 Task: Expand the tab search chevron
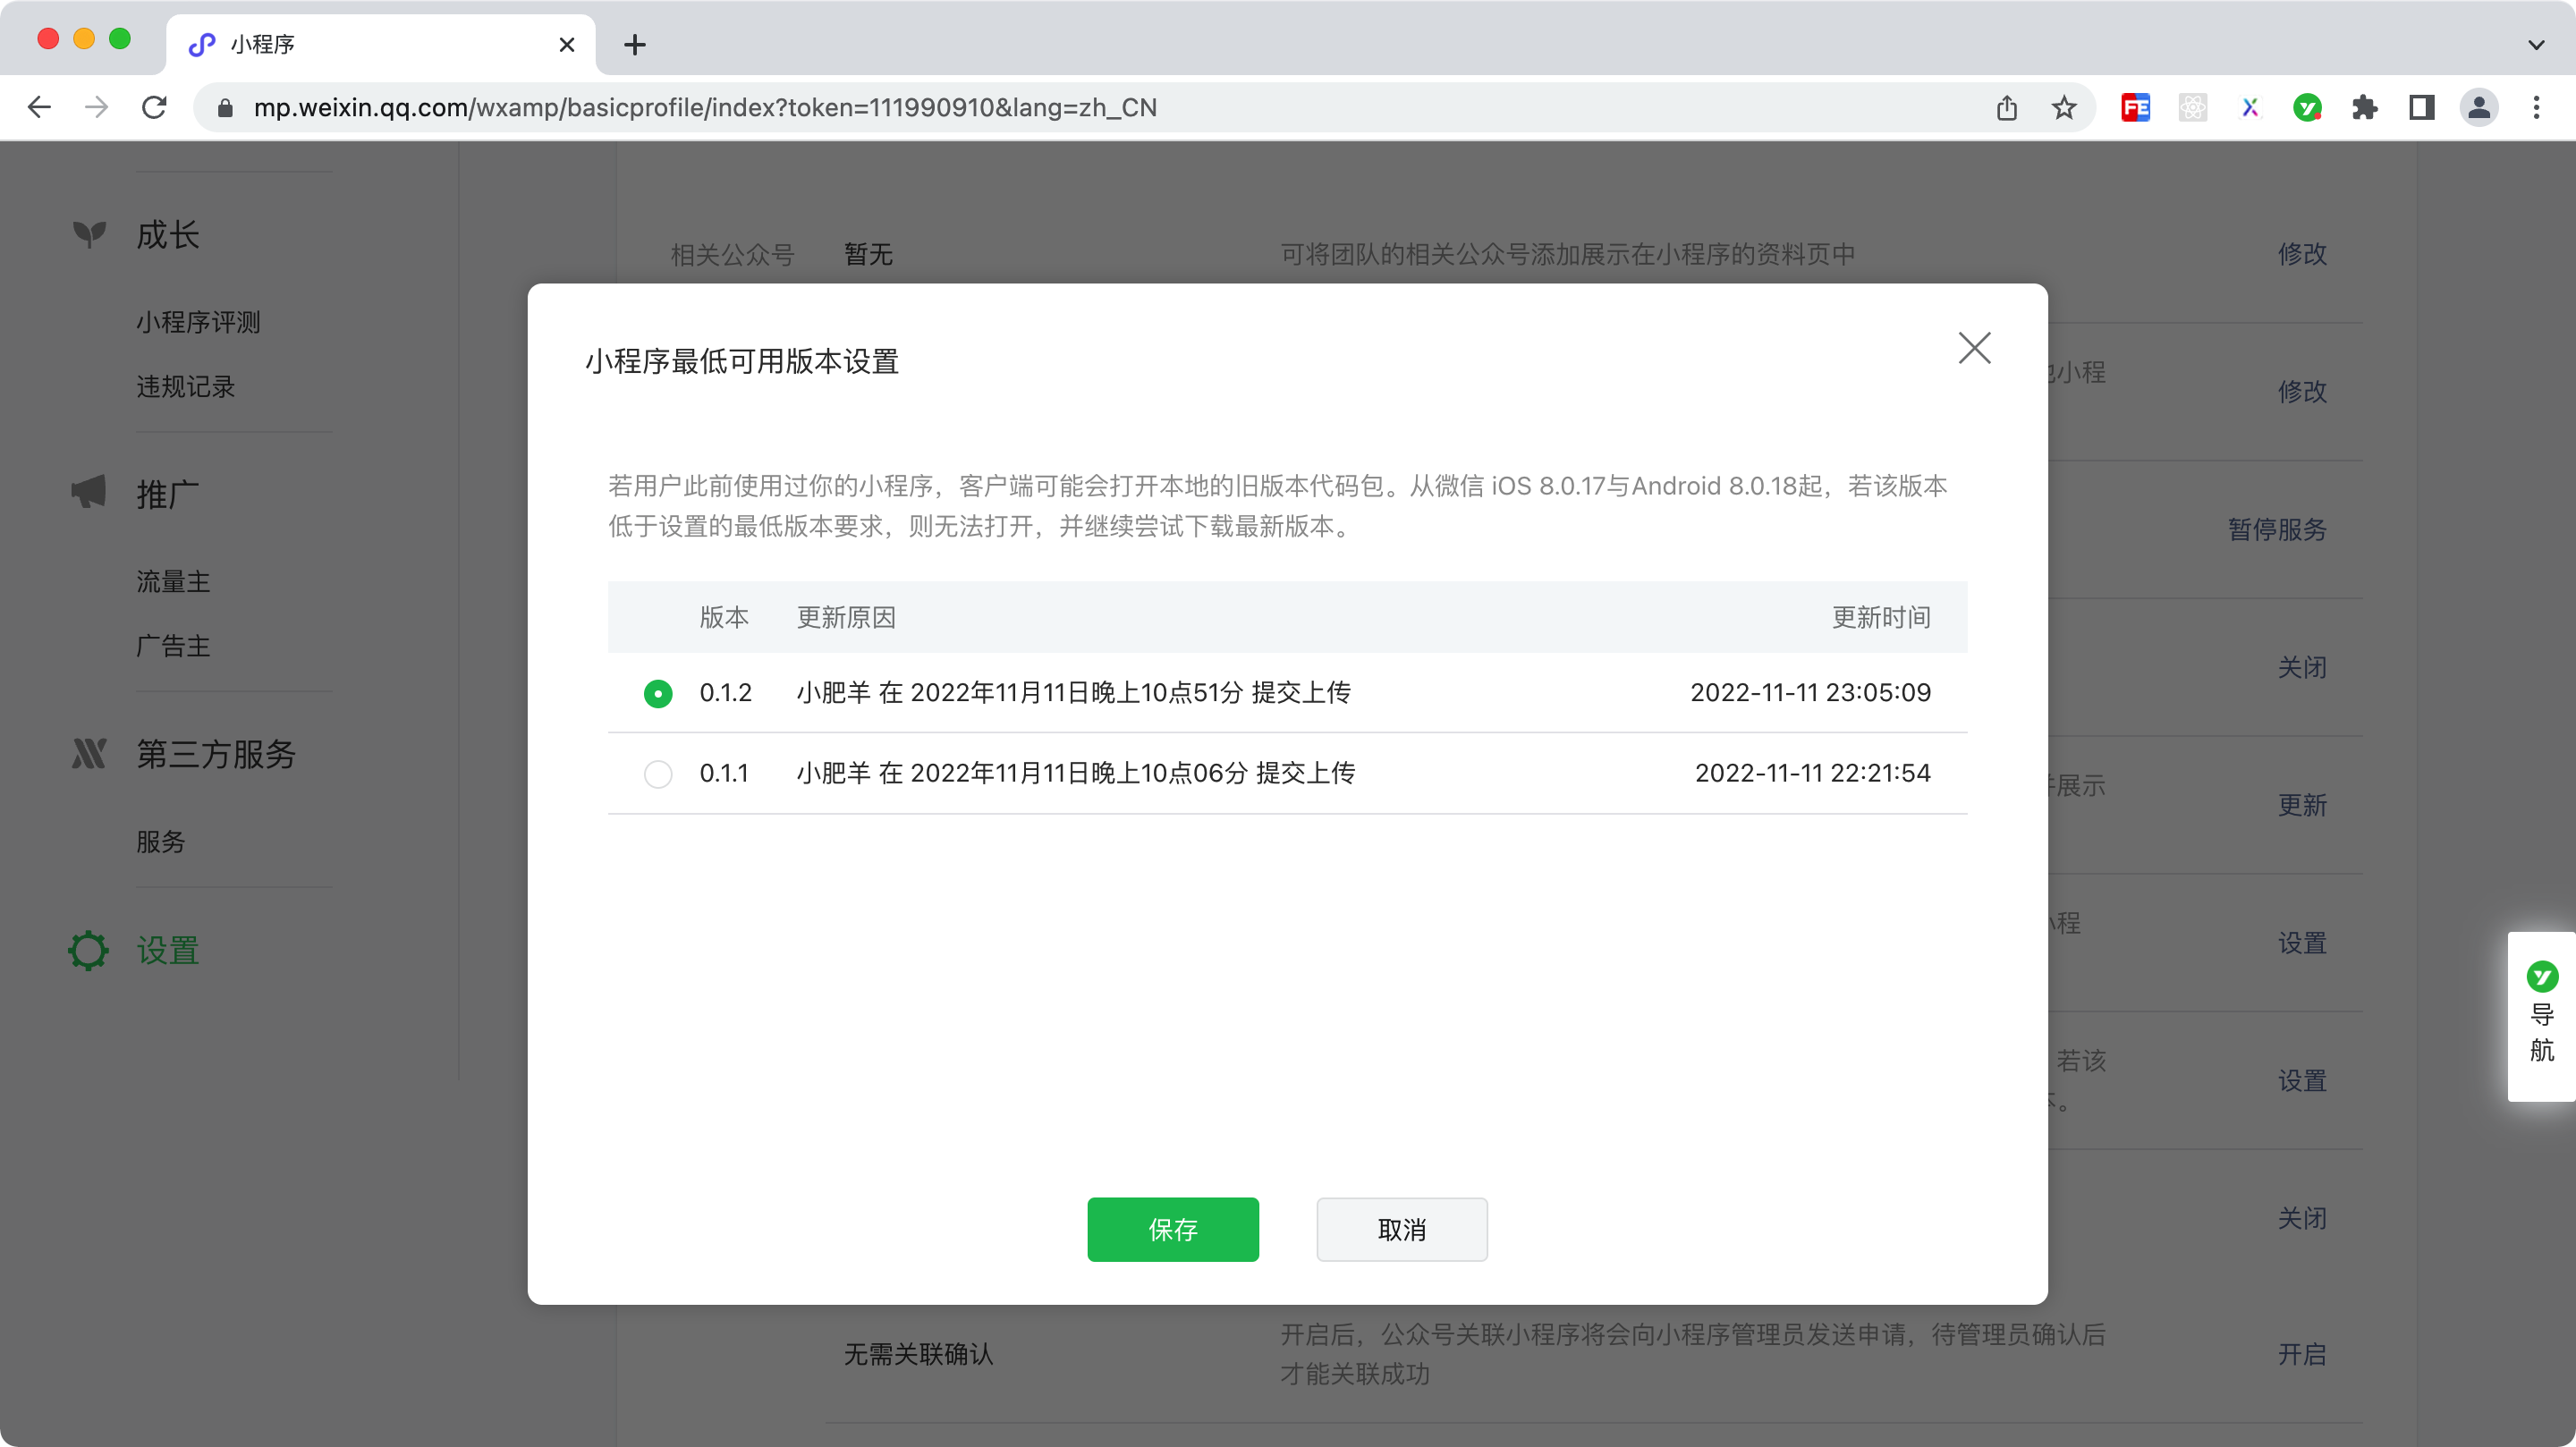[2536, 44]
